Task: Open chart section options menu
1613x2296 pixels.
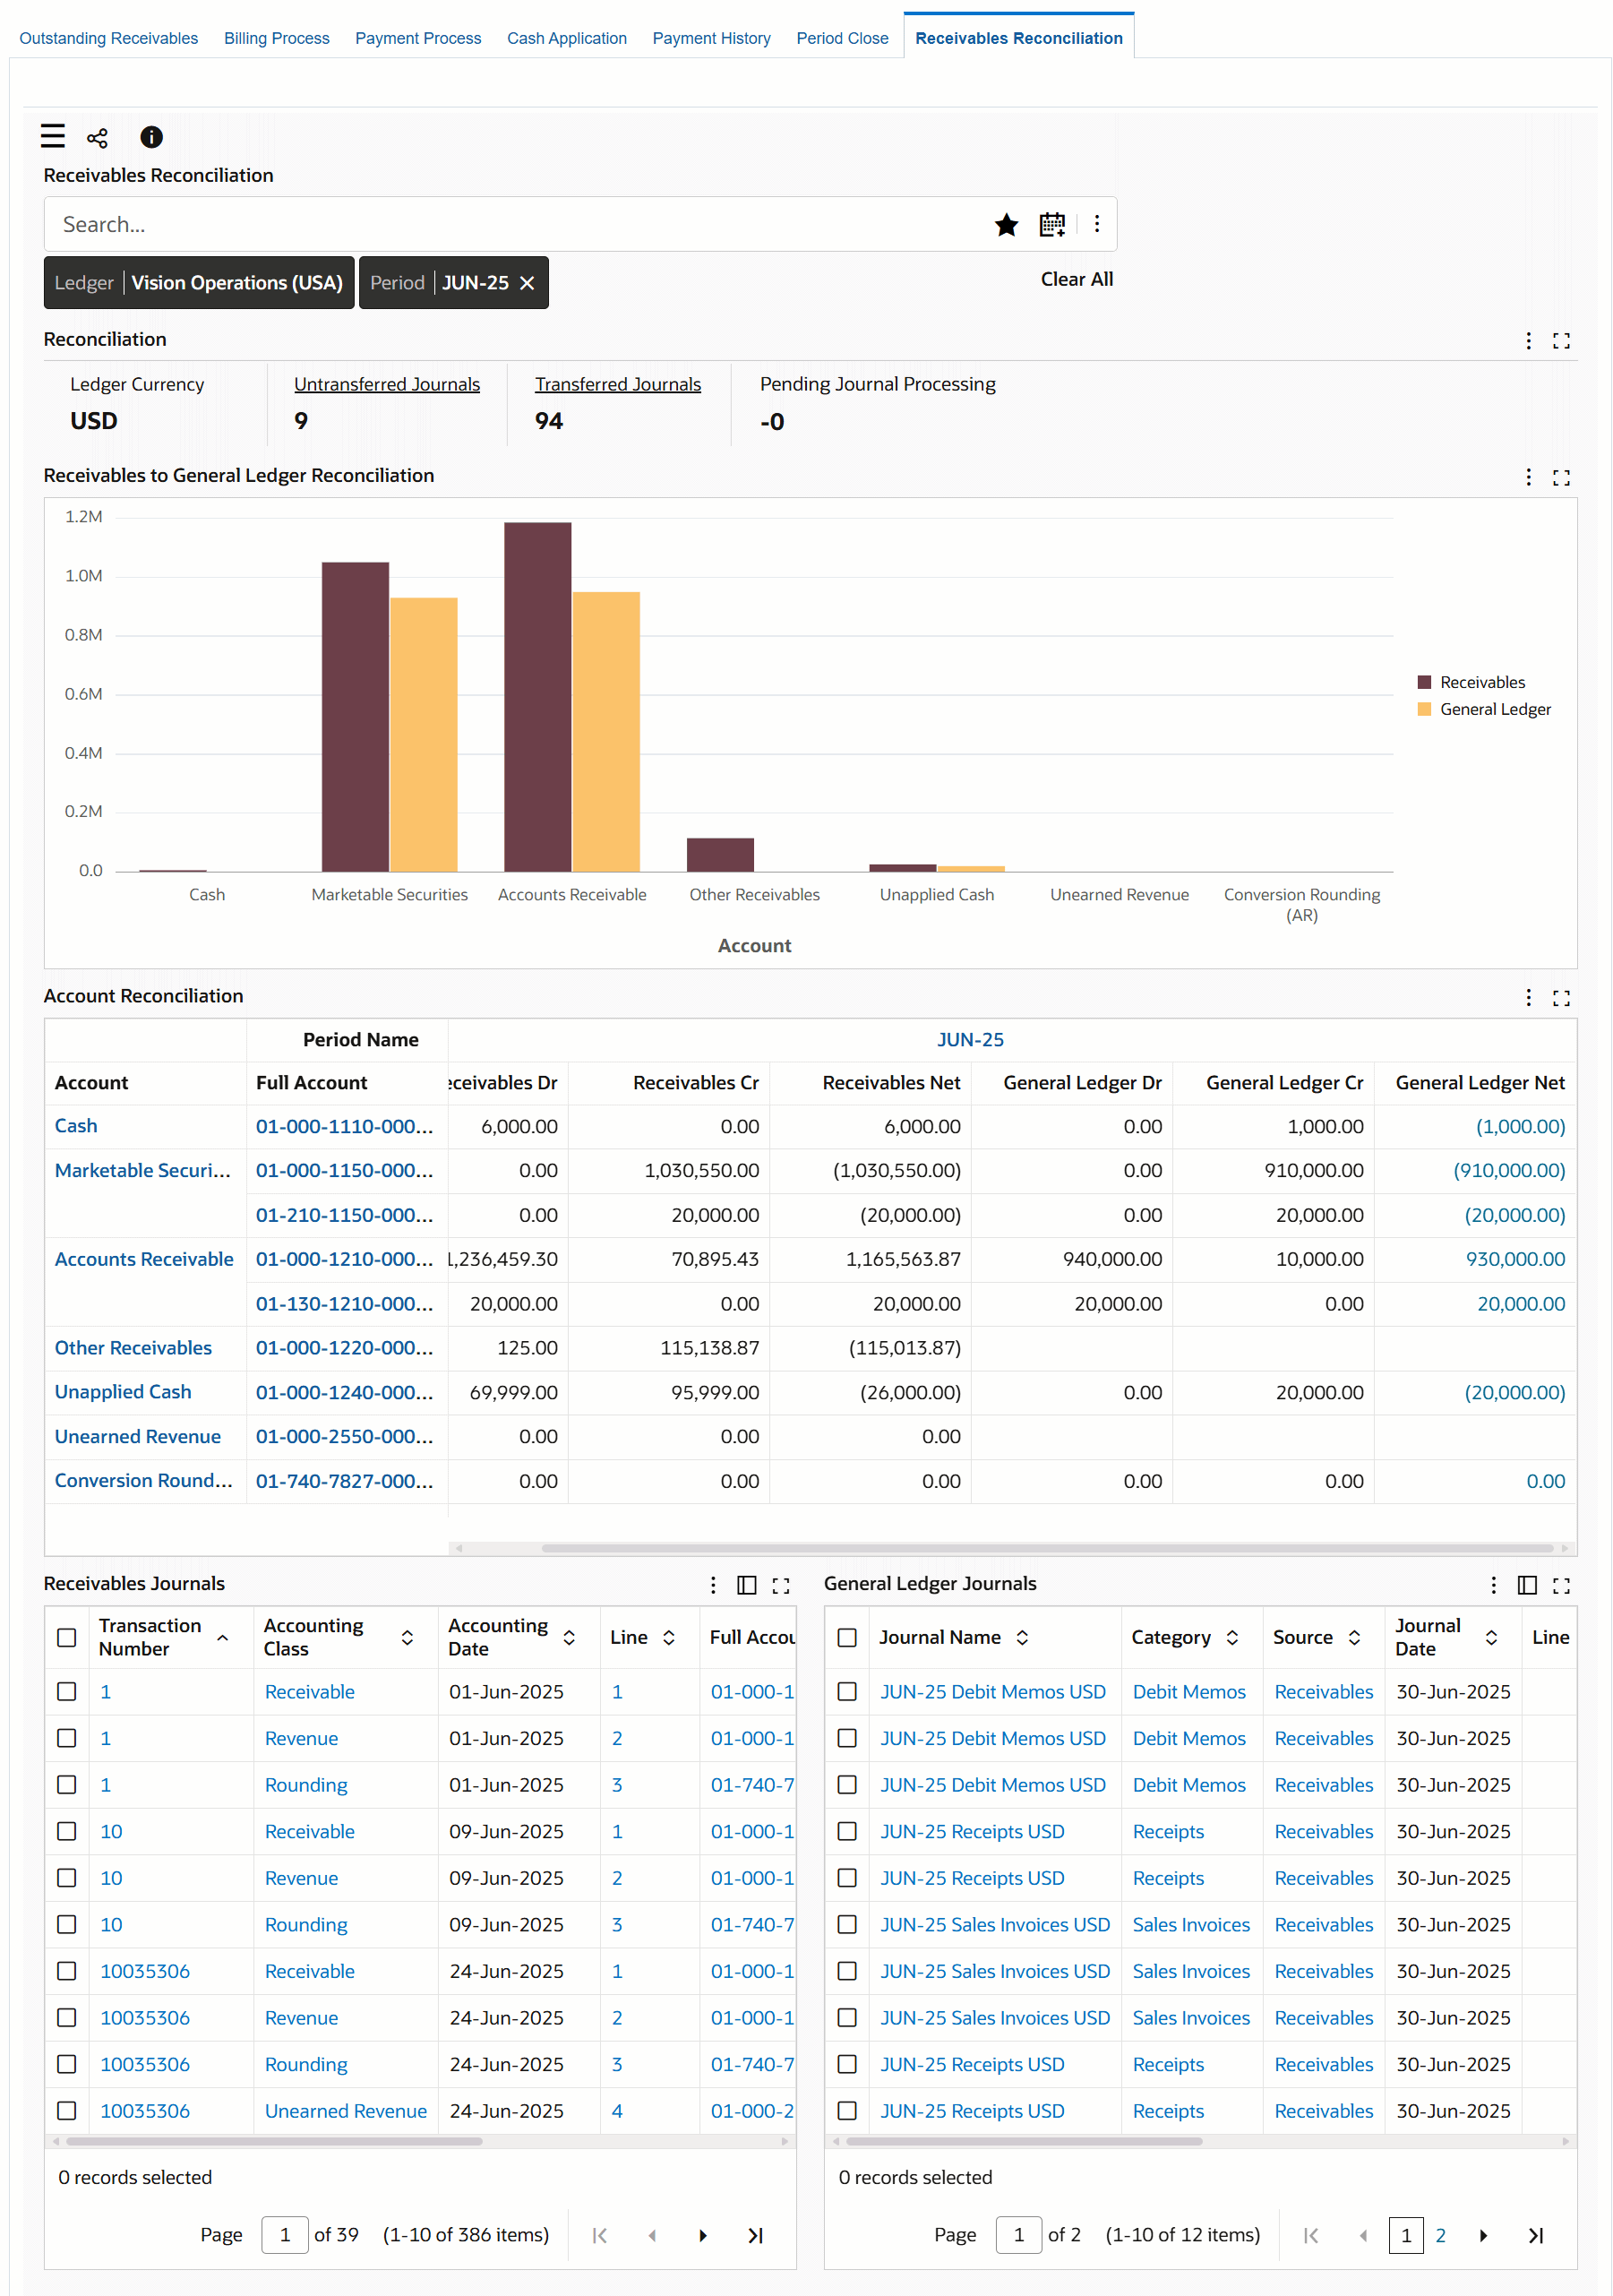Action: [1528, 477]
